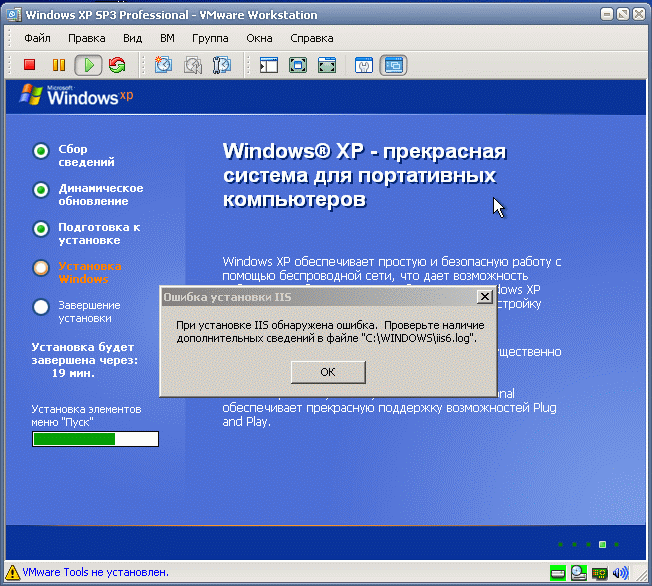Click the orange Установка Windows step indicator

[41, 268]
